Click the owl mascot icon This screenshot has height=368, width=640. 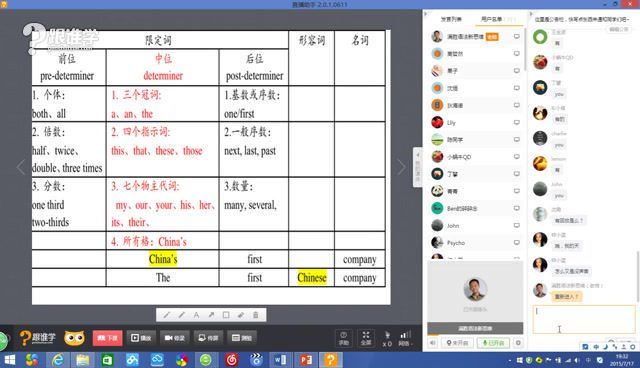pos(74,338)
